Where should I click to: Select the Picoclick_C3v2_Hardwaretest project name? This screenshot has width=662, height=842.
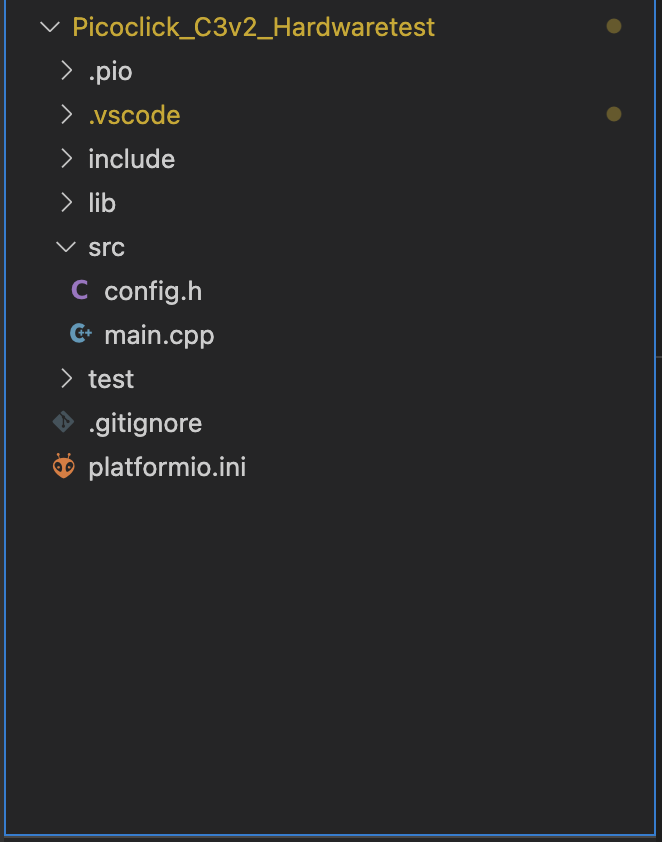(253, 27)
